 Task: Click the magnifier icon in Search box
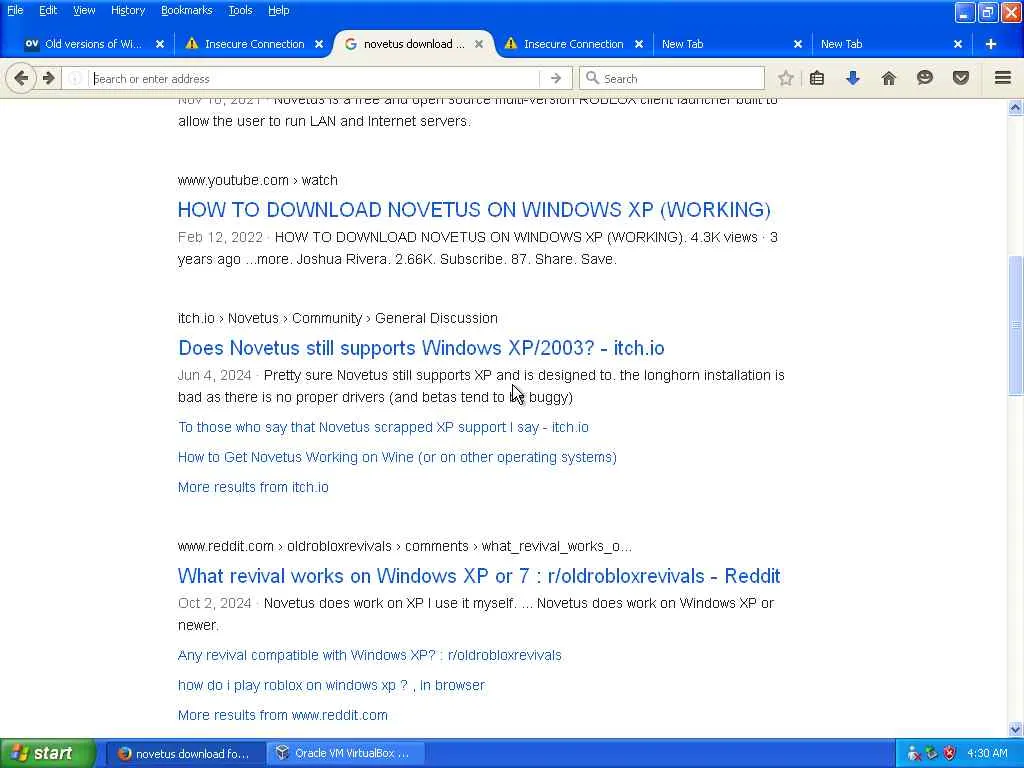[592, 78]
